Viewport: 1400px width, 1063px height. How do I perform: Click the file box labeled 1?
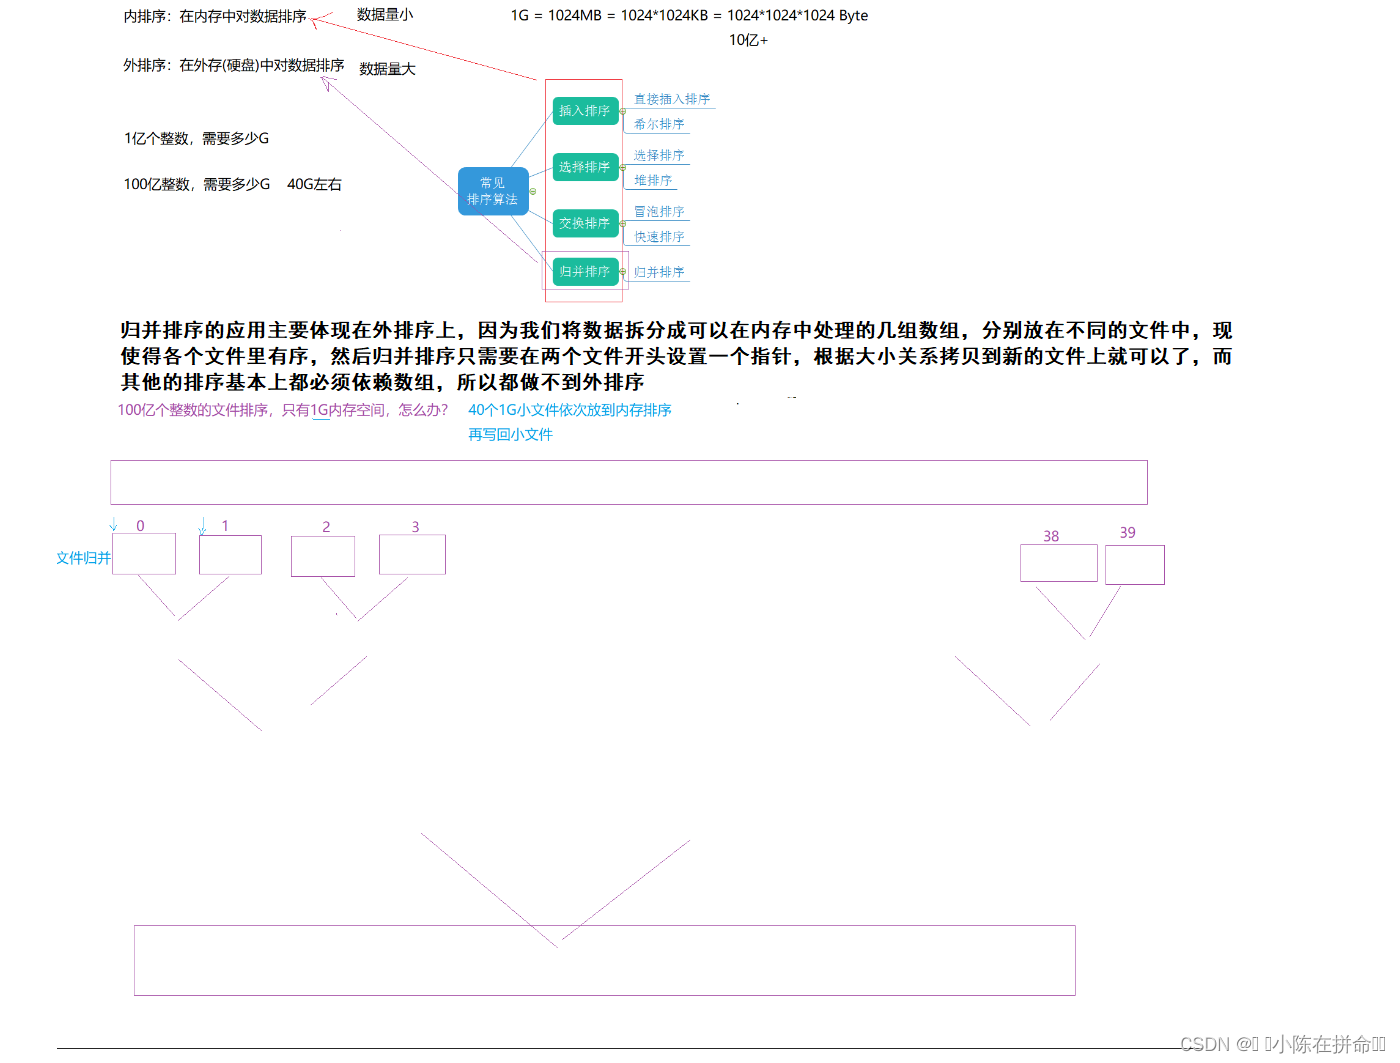230,555
